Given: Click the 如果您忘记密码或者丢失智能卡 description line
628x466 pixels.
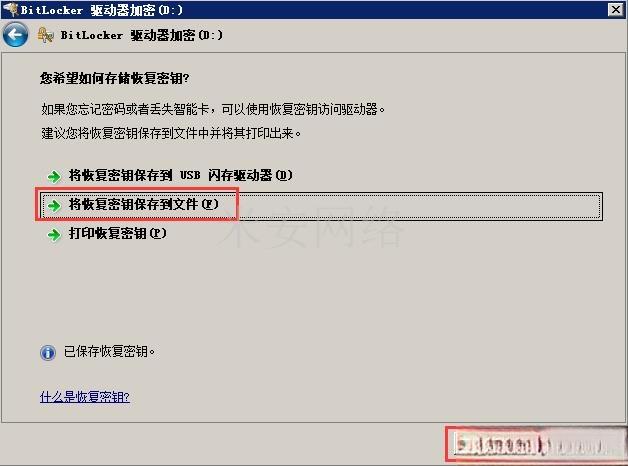Looking at the screenshot, I should tap(213, 109).
